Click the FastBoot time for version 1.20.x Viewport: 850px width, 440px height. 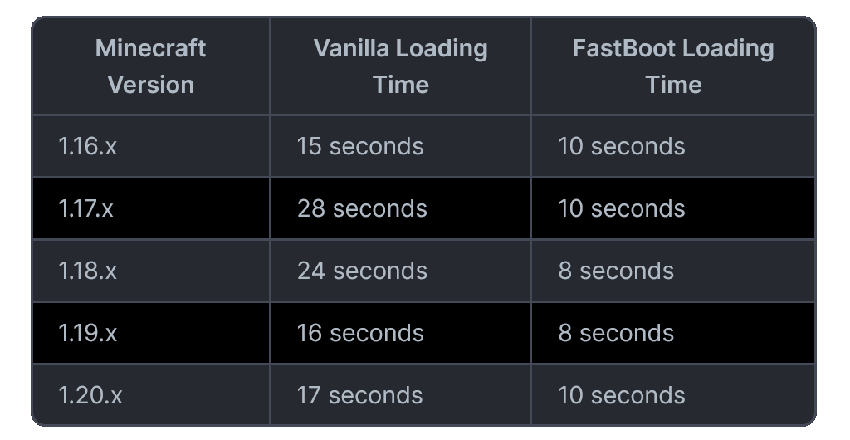(621, 395)
